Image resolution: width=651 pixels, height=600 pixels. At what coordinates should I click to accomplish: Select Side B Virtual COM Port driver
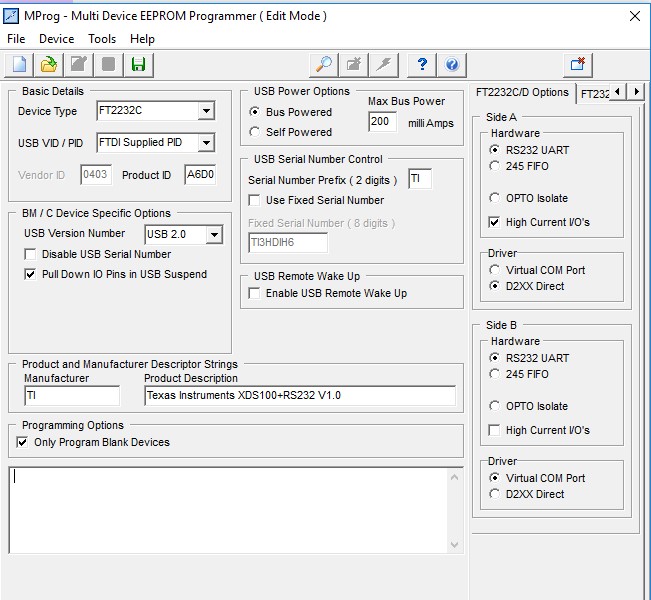coord(537,478)
